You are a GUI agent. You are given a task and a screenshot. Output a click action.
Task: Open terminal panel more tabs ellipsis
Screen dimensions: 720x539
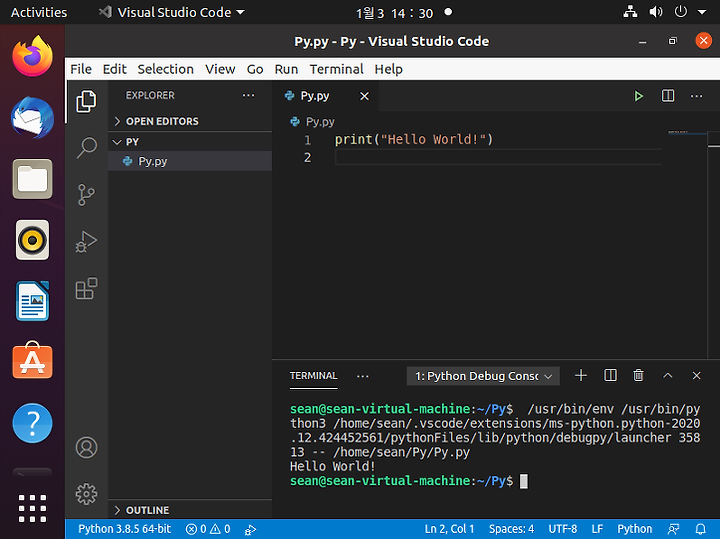(363, 376)
